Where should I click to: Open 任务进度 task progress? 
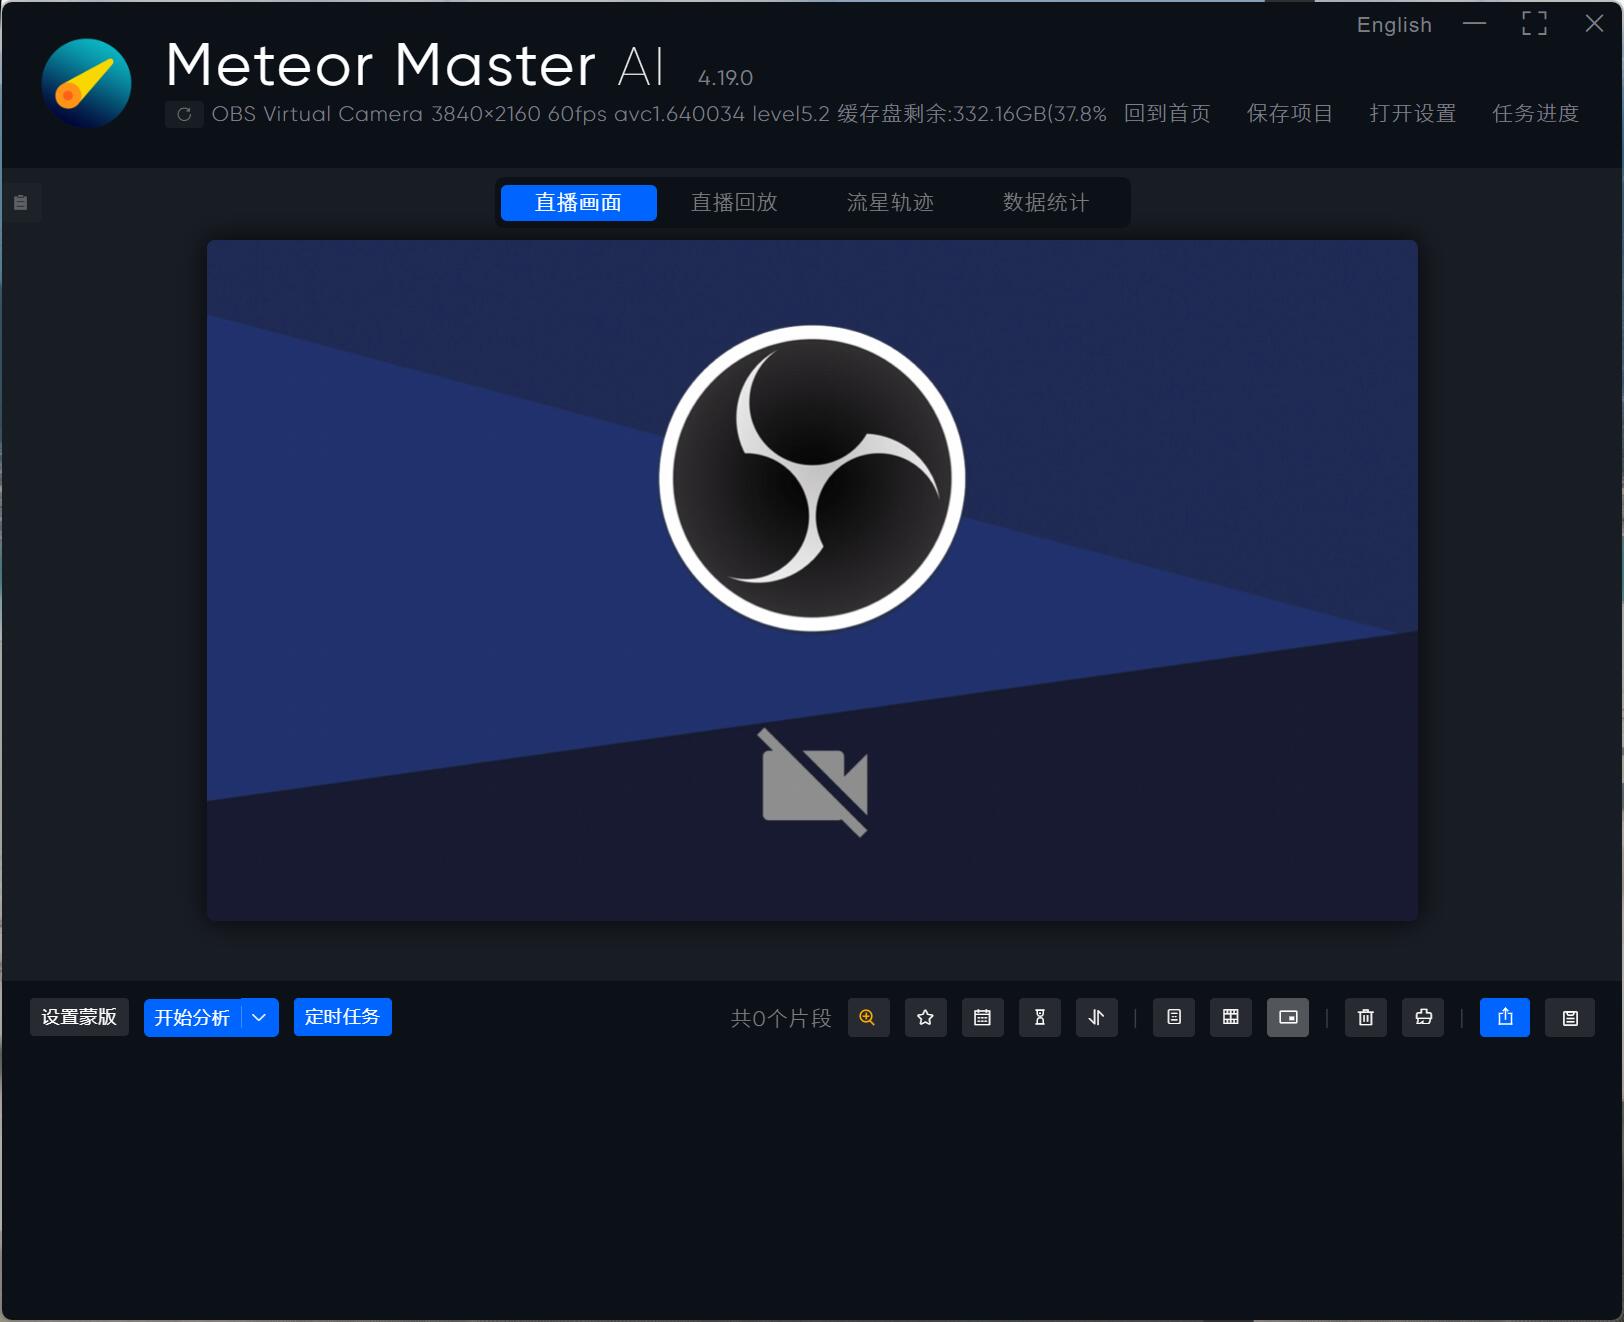(x=1534, y=114)
